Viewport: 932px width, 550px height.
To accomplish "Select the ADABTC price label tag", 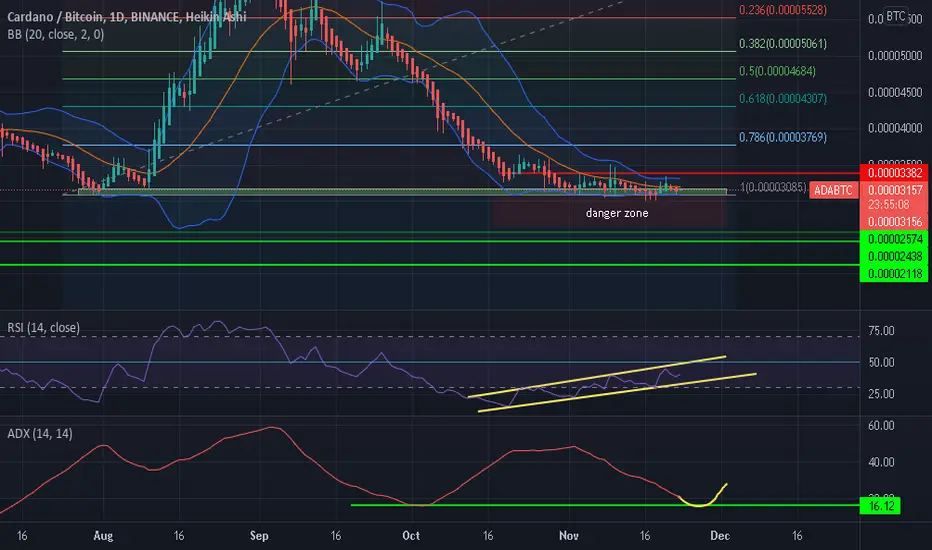I will (x=833, y=190).
